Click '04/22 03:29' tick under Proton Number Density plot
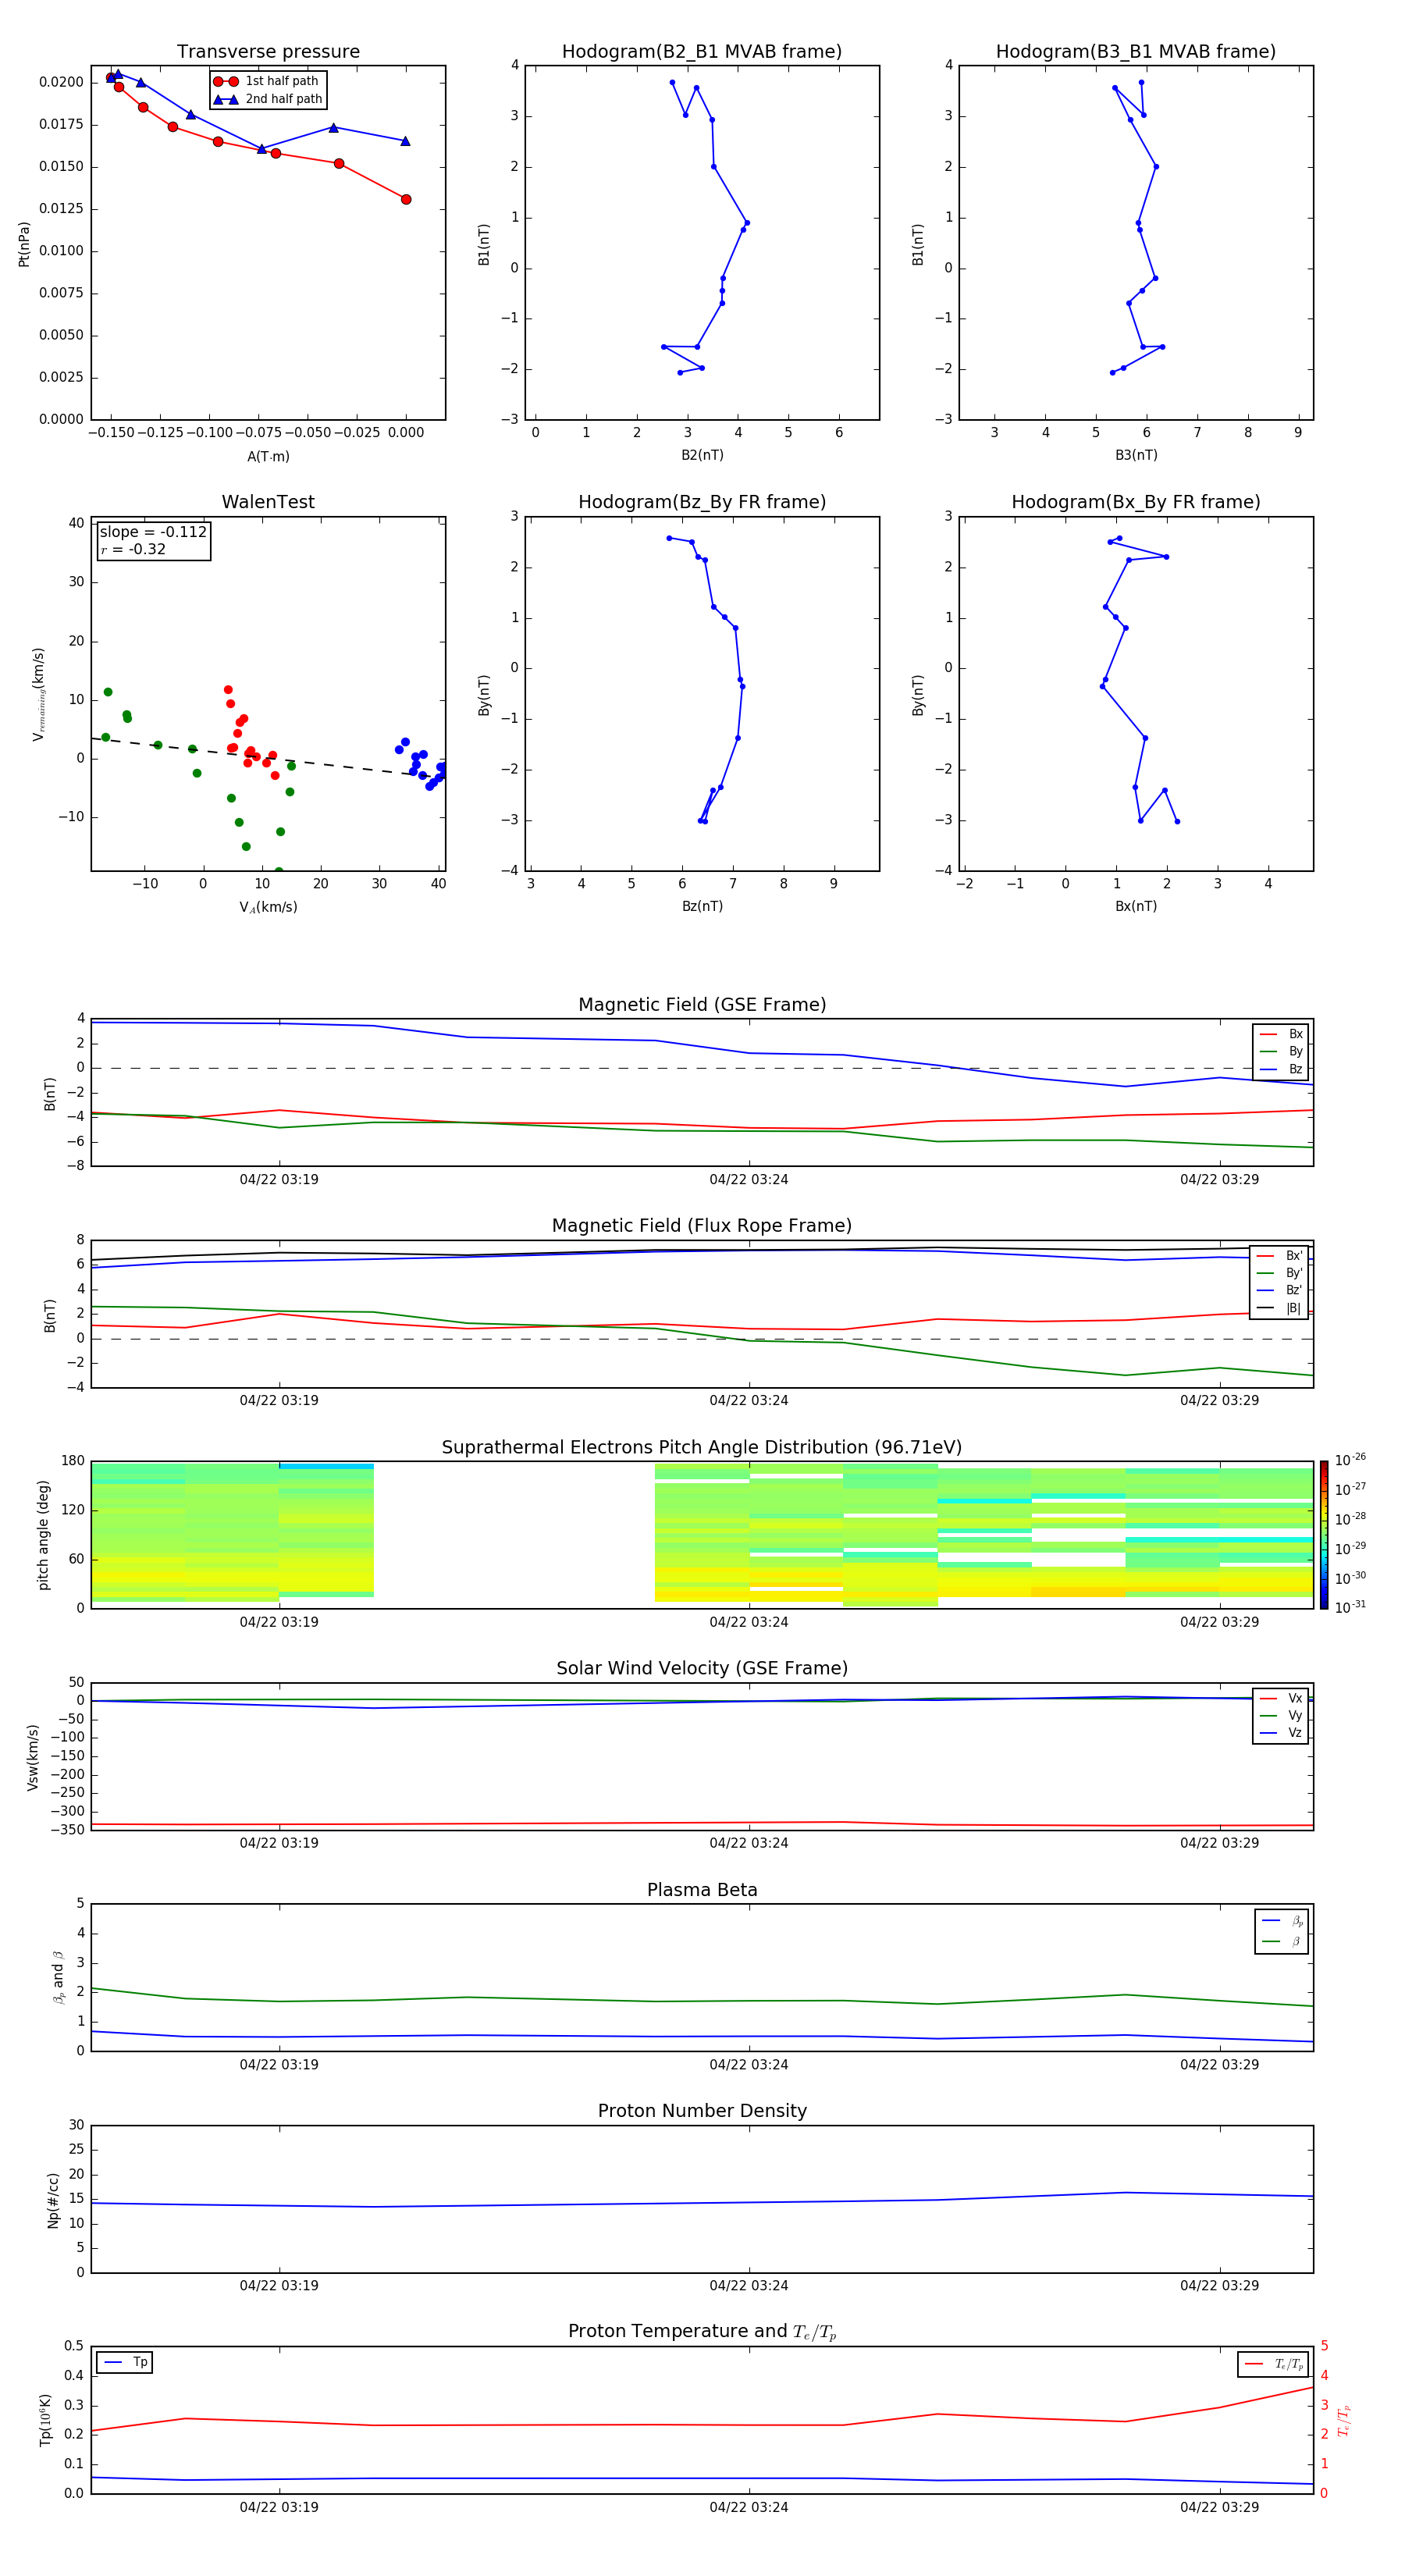The image size is (1405, 2576). click(x=1219, y=2285)
